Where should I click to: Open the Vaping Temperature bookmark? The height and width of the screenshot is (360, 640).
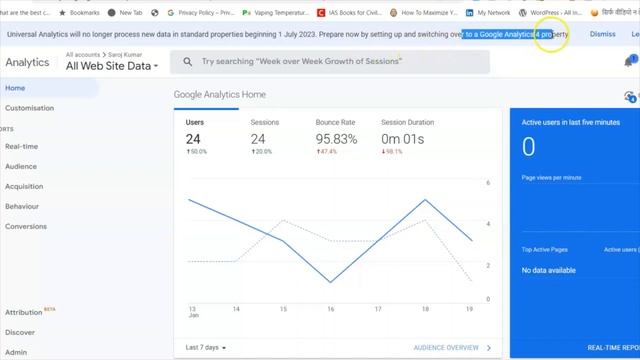tap(276, 13)
